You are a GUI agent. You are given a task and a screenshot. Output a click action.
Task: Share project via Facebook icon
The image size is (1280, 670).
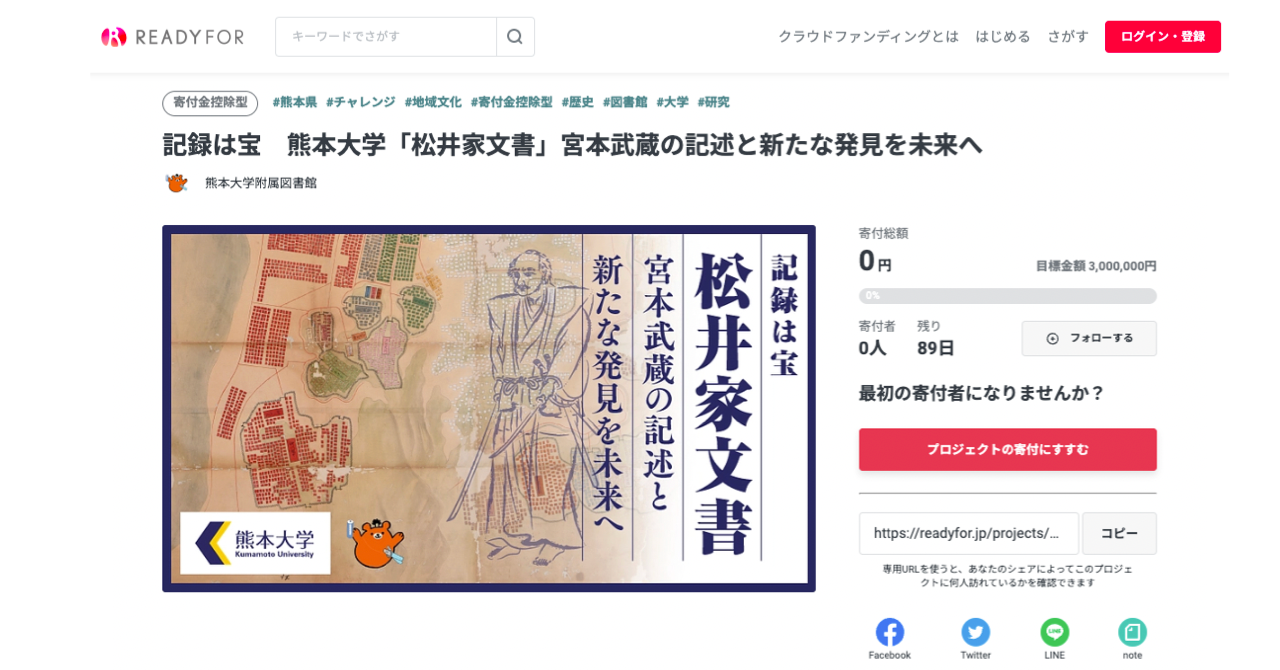[x=890, y=632]
